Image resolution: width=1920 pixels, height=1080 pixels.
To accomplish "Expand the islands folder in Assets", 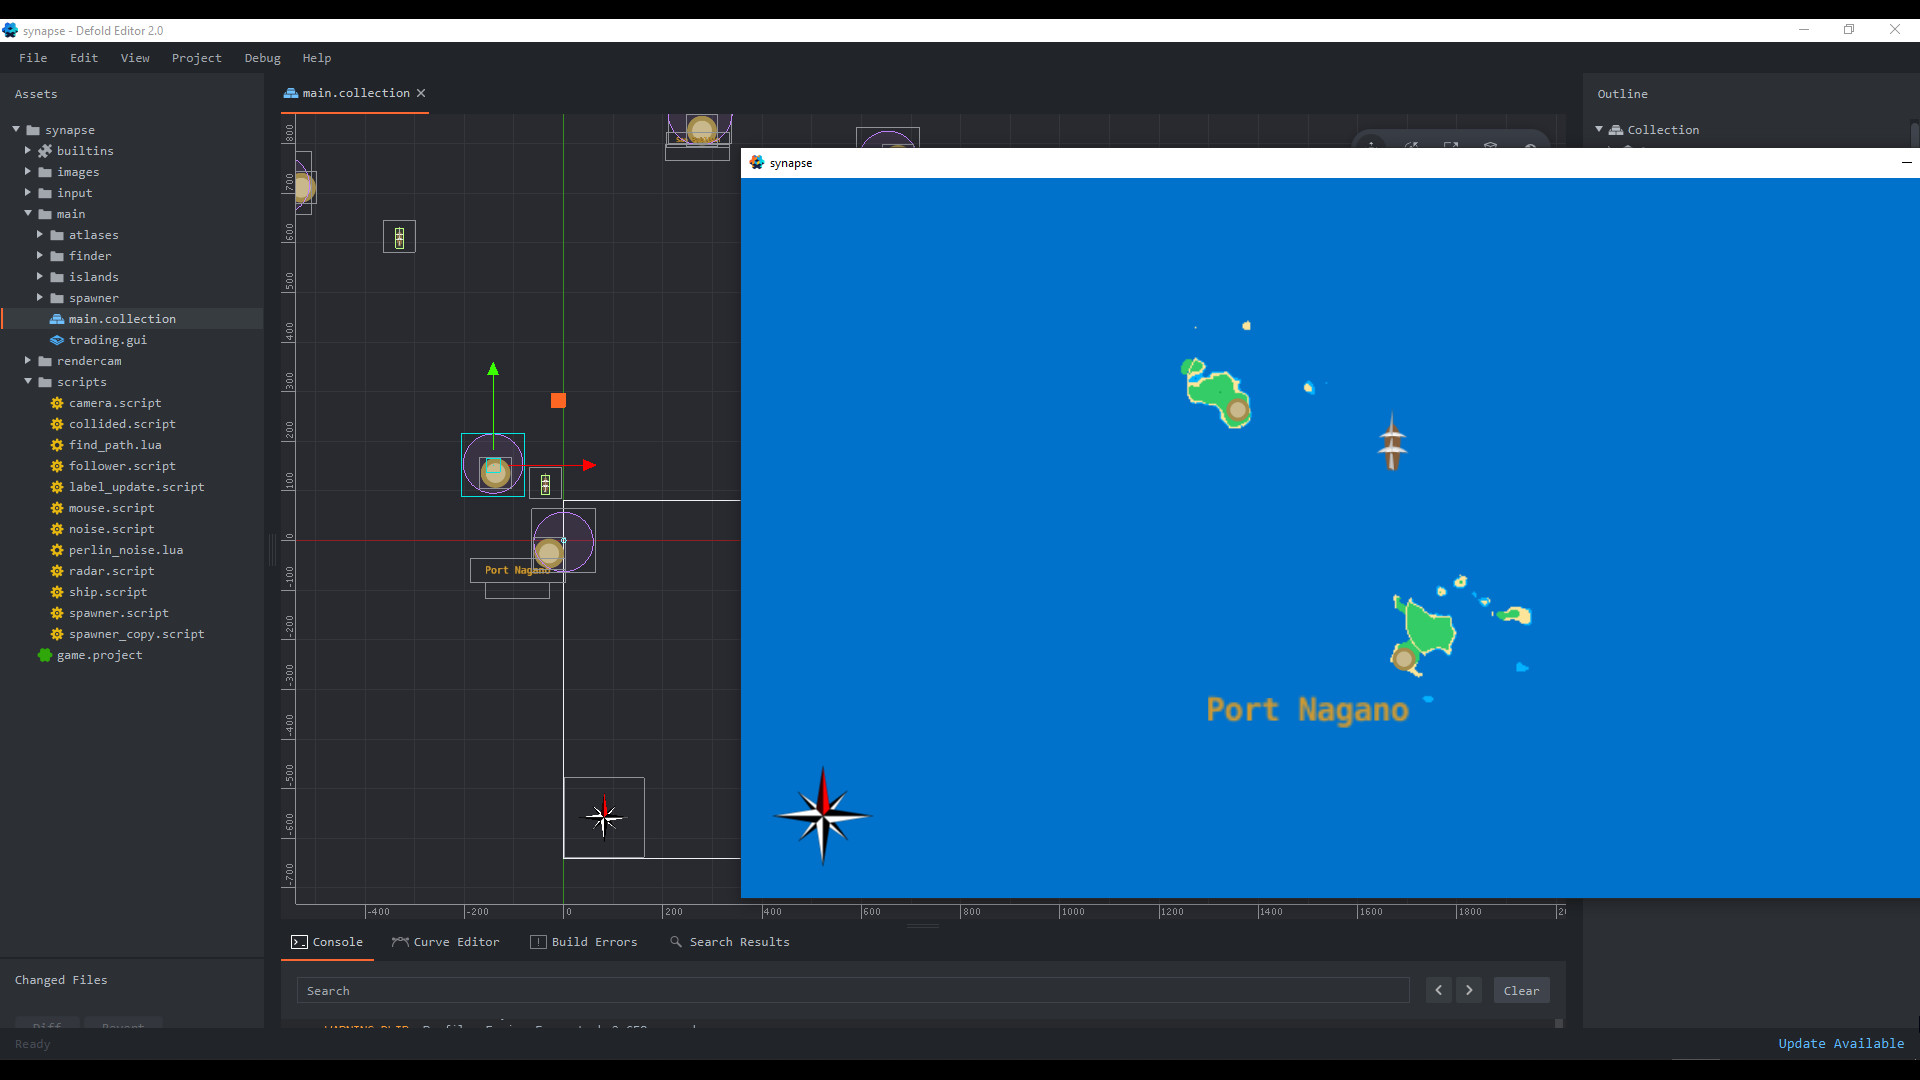I will click(x=40, y=277).
